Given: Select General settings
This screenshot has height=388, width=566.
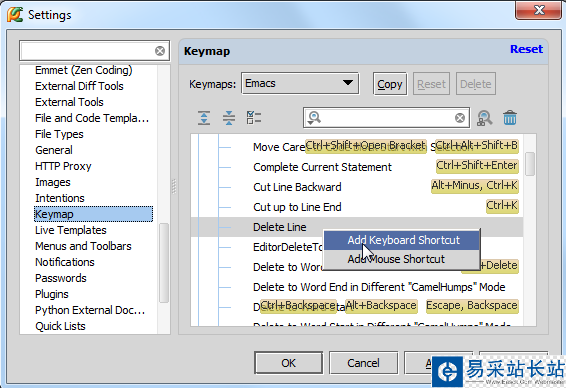Looking at the screenshot, I should point(54,150).
